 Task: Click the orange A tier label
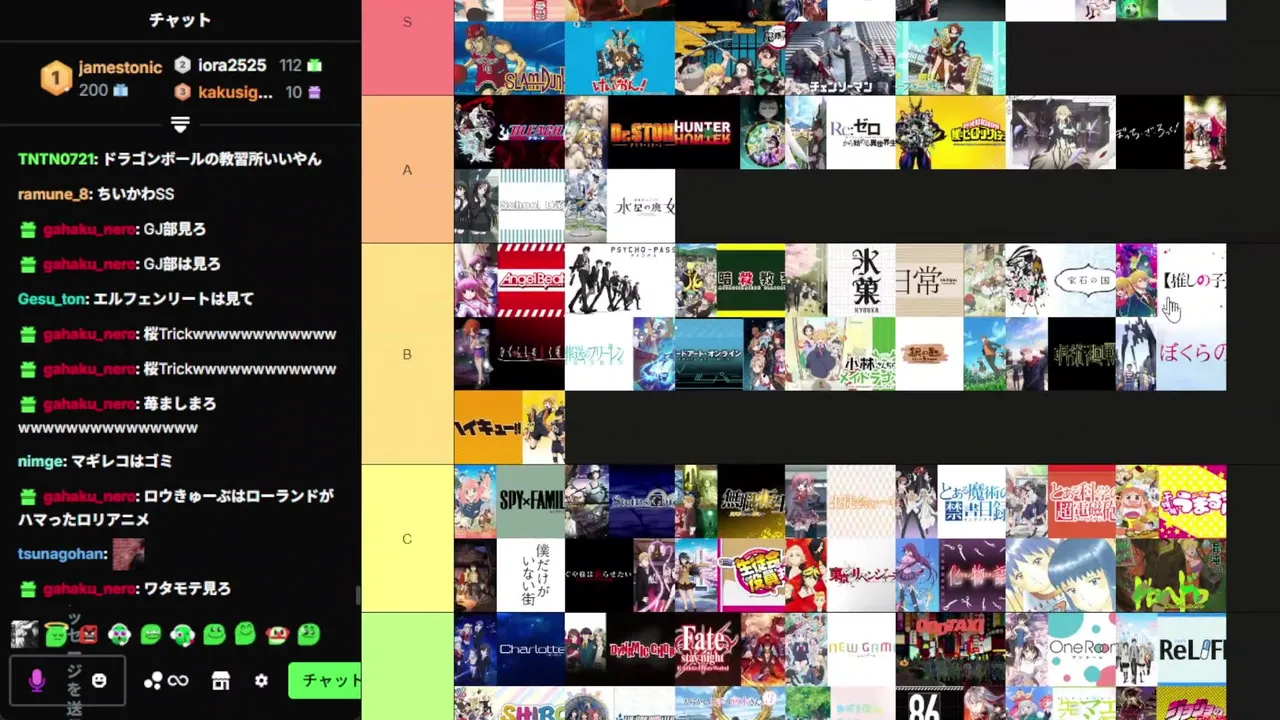pos(407,170)
